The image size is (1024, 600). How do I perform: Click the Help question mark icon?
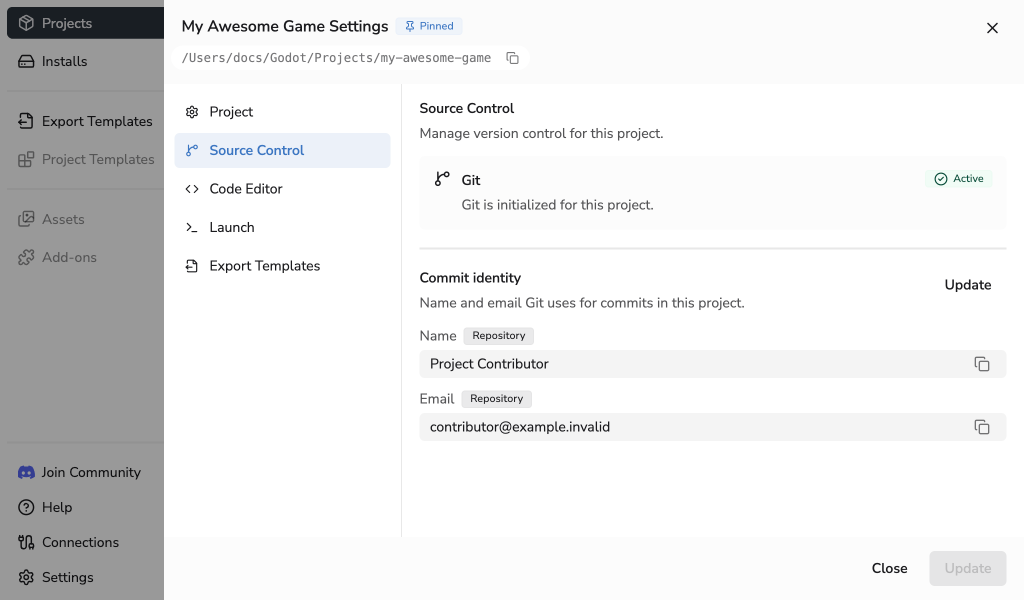(26, 507)
